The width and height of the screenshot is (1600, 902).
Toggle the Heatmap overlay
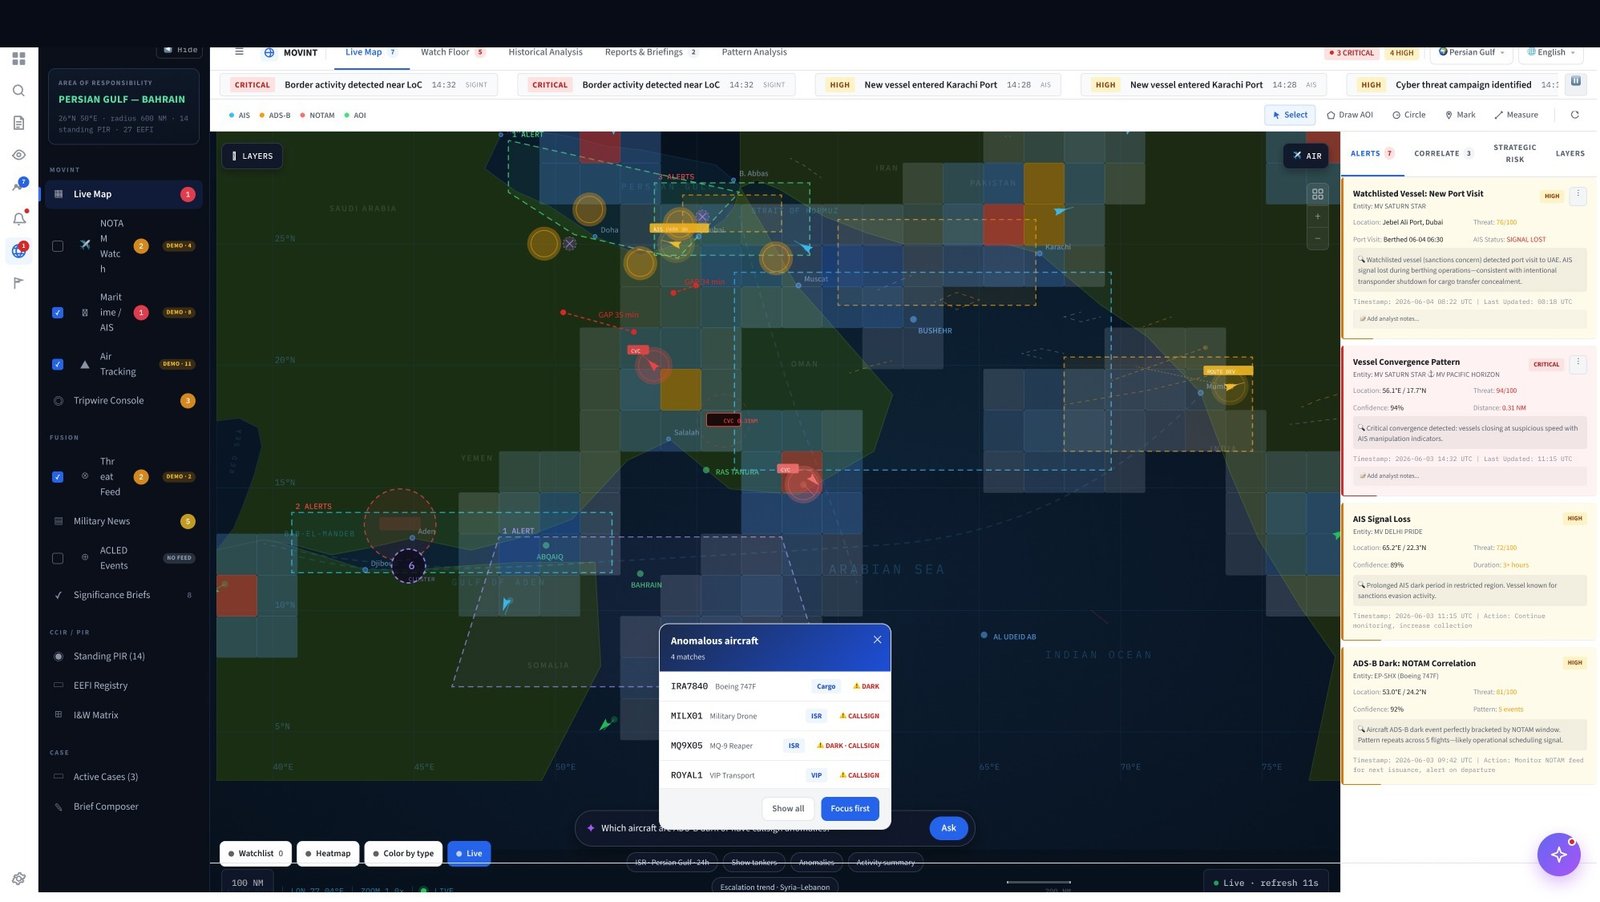[328, 853]
